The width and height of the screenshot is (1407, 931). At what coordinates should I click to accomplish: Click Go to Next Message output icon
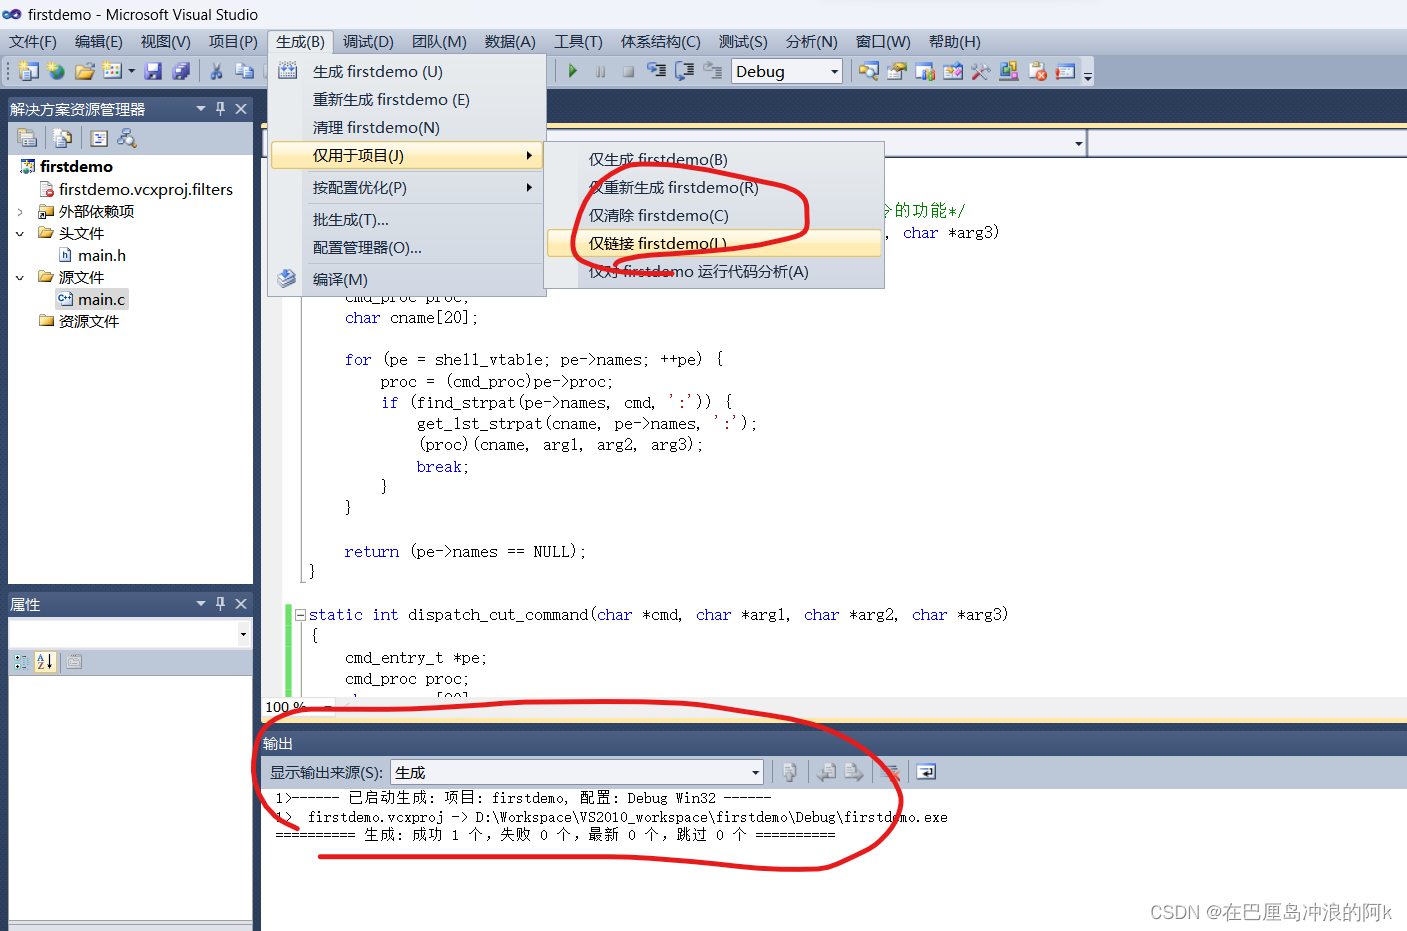853,772
